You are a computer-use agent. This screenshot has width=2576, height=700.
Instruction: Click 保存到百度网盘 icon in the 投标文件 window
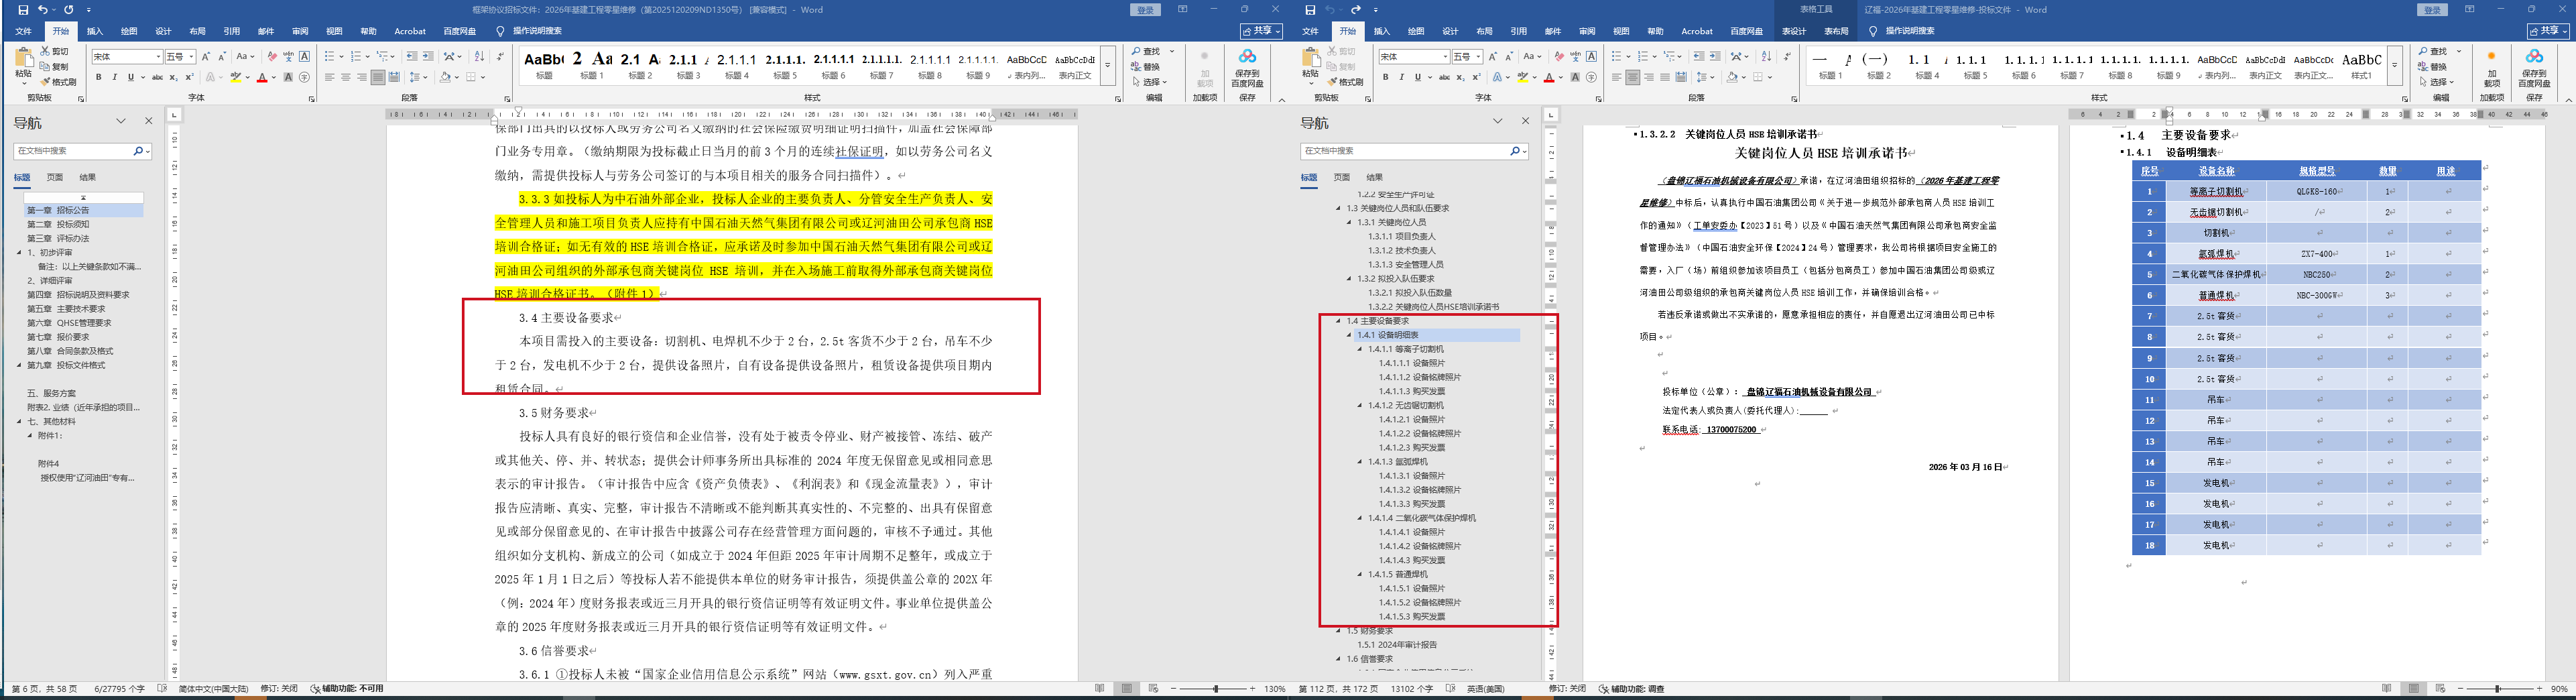pos(2534,66)
